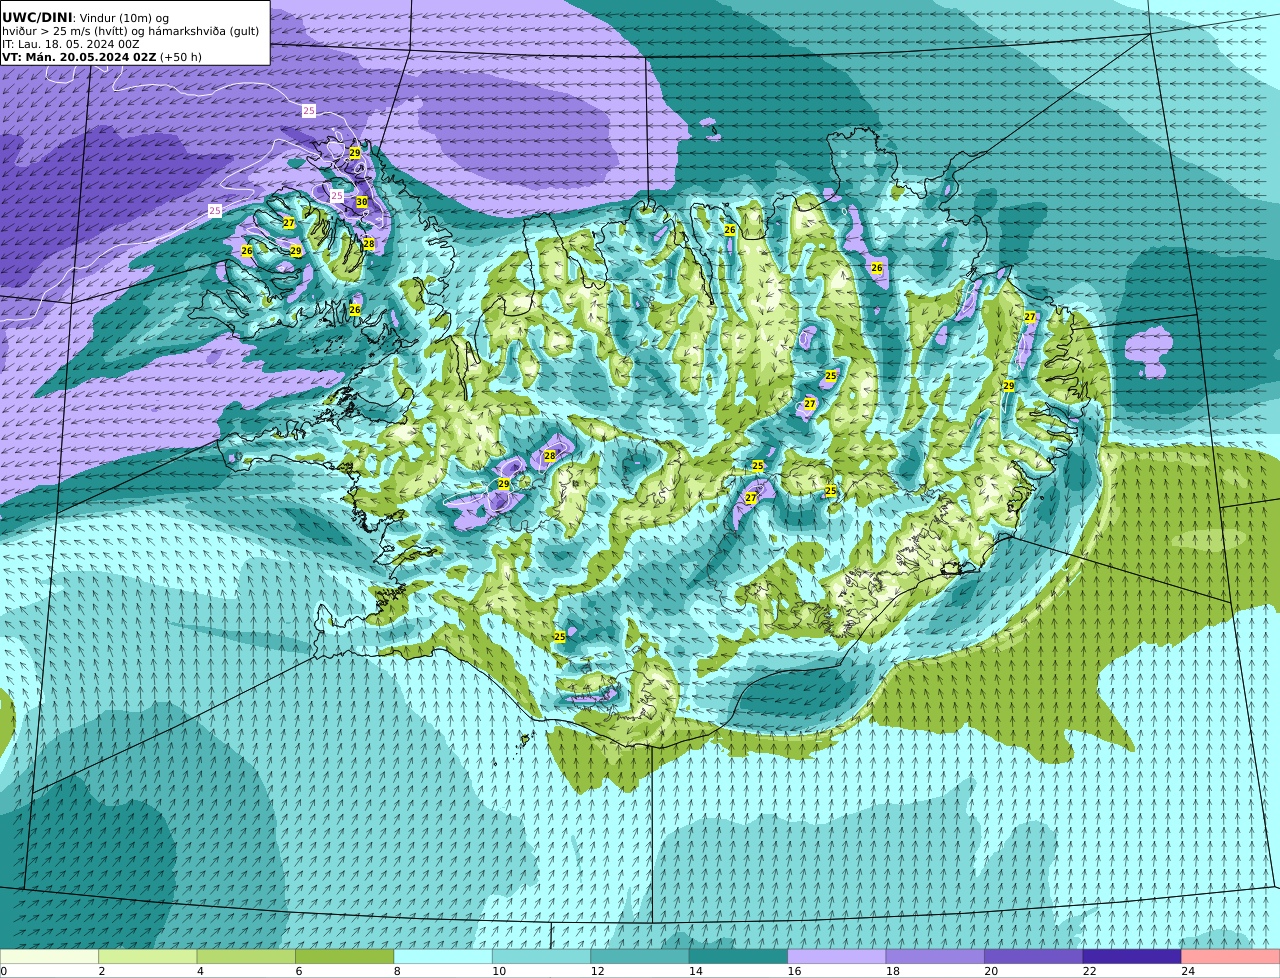Click the 16–18 m/s light lavender legend swatch
1280x978 pixels.
tap(837, 956)
